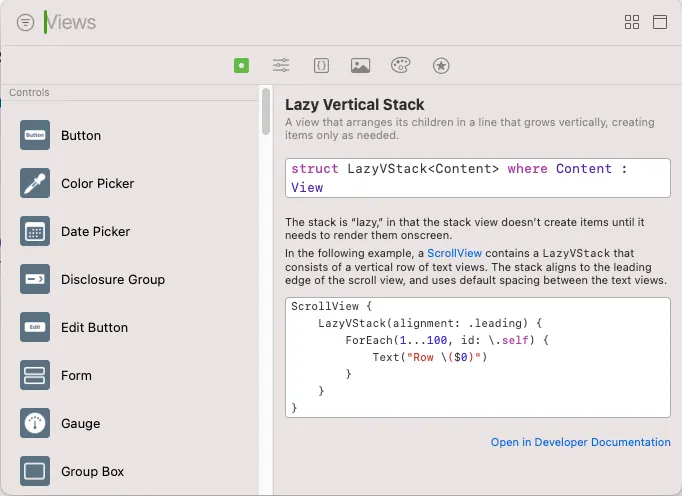The image size is (682, 496).
Task: Open the image Media library tab
Action: click(361, 65)
